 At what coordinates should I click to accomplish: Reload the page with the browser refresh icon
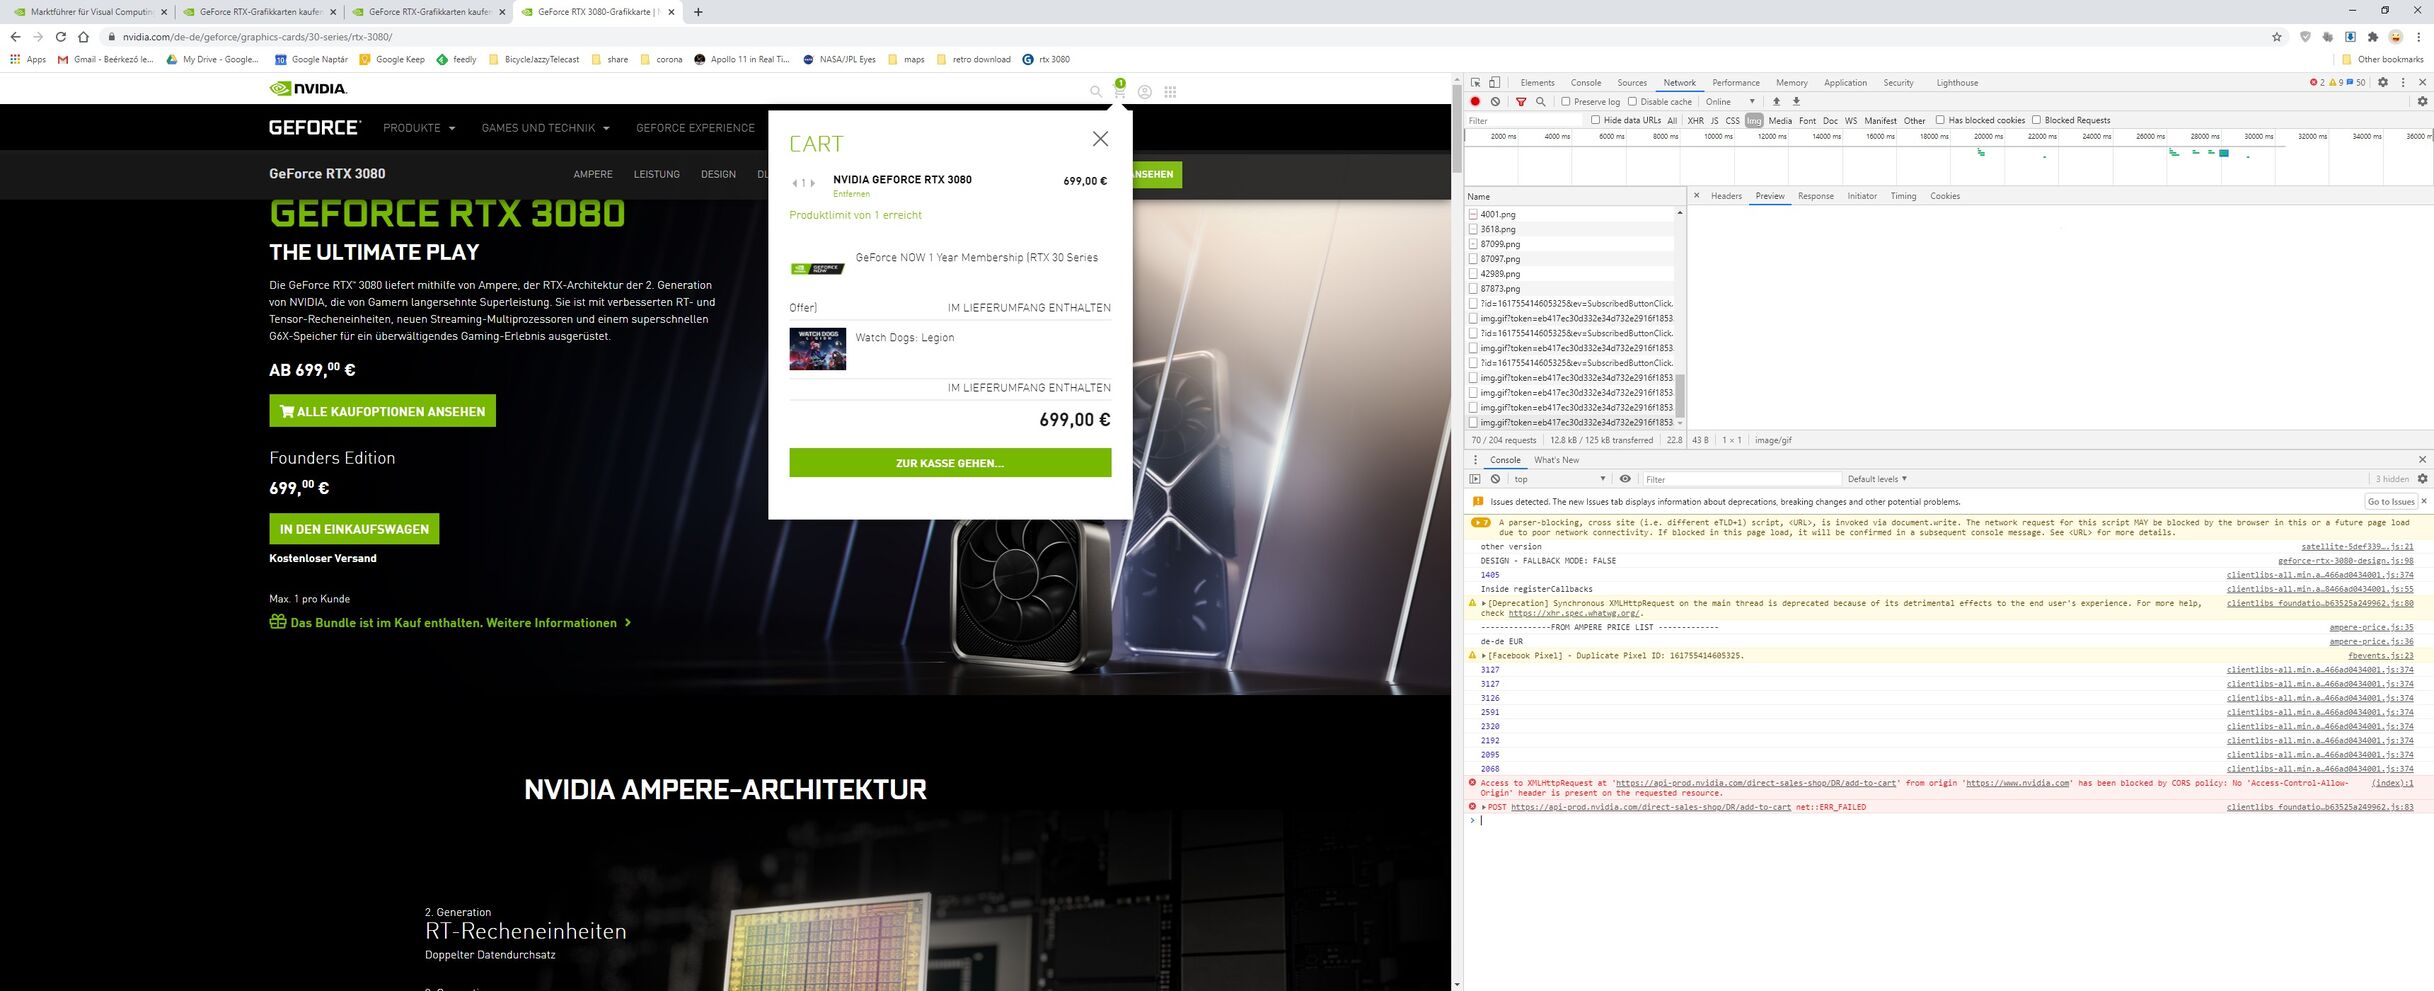[60, 37]
